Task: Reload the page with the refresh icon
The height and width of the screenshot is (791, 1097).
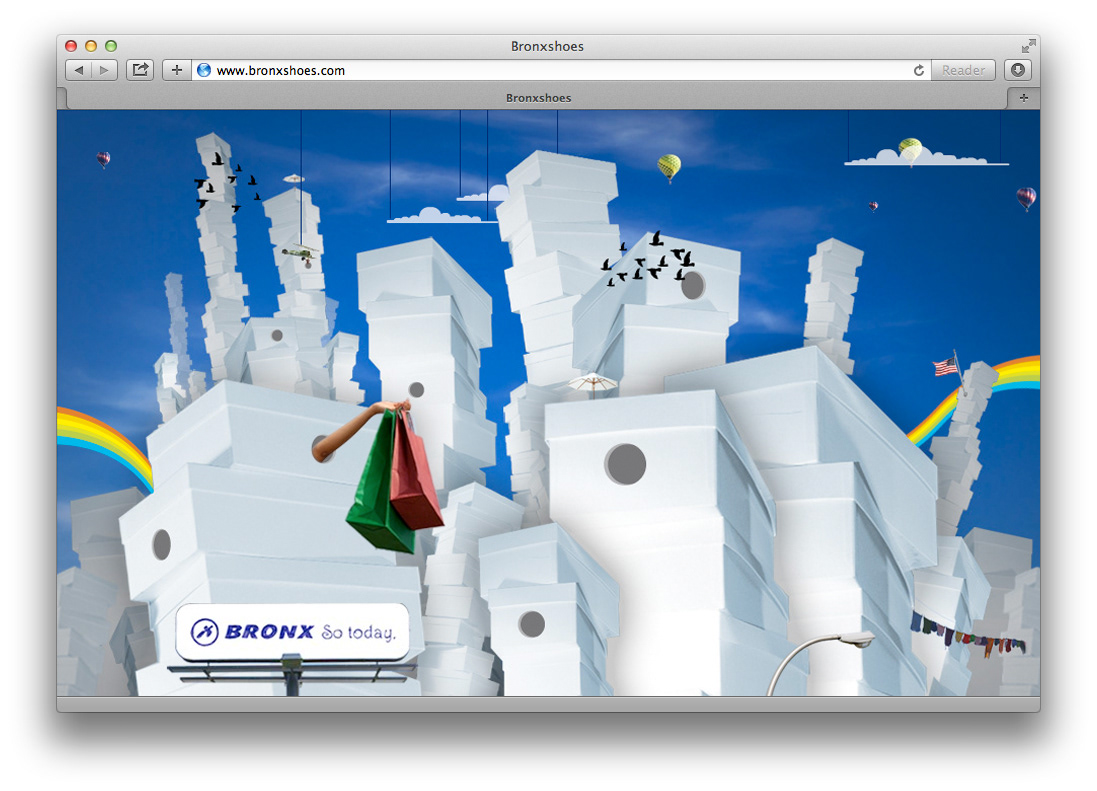Action: 919,70
